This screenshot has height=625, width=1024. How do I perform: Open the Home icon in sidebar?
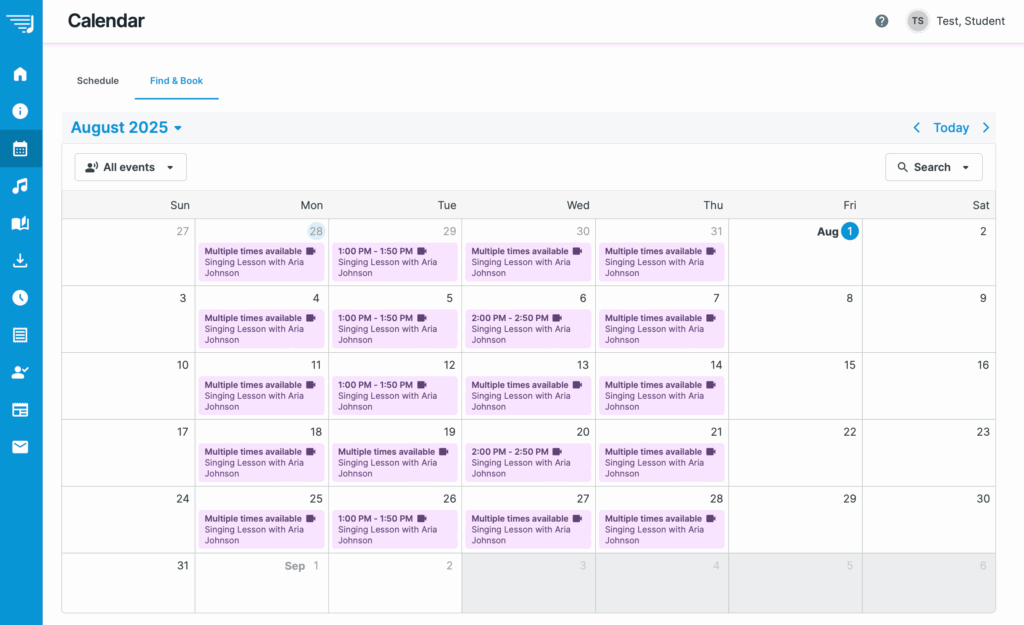[x=20, y=74]
